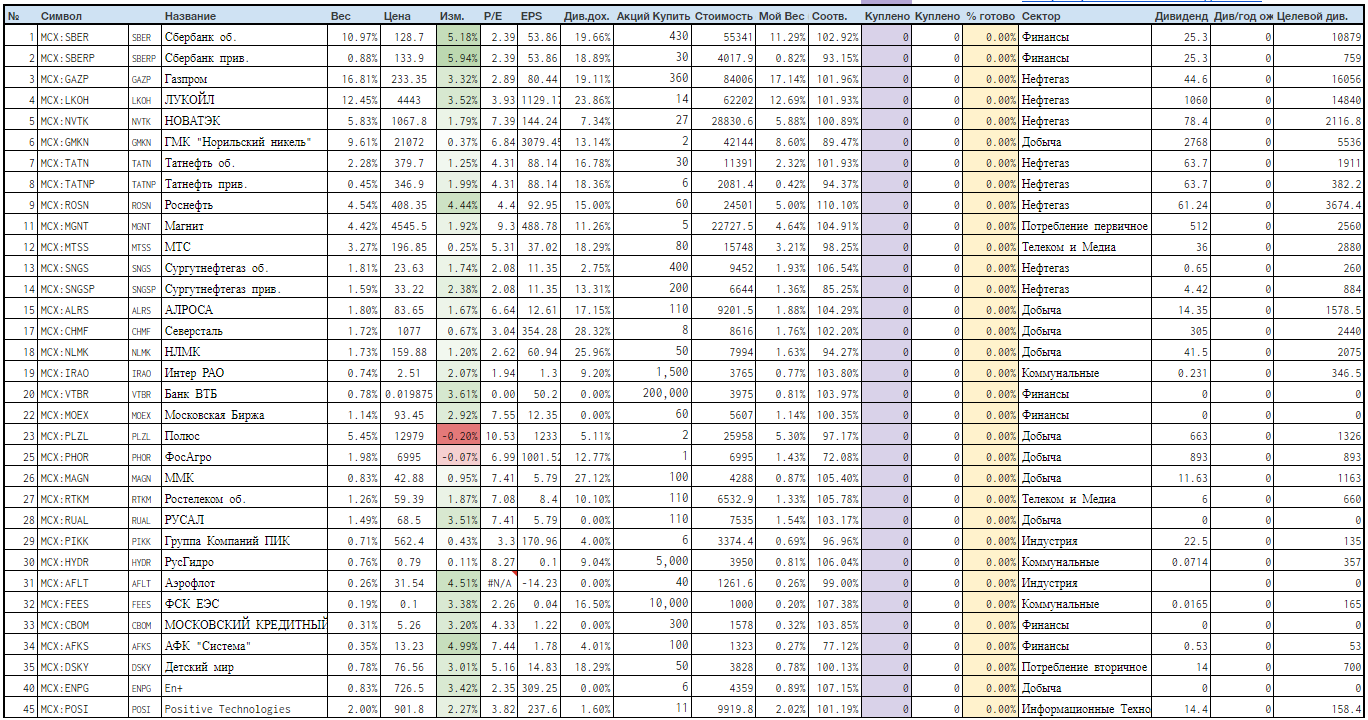The height and width of the screenshot is (720, 1368).
Task: Select Северсталь dividend yield 28.32%
Action: [x=587, y=331]
